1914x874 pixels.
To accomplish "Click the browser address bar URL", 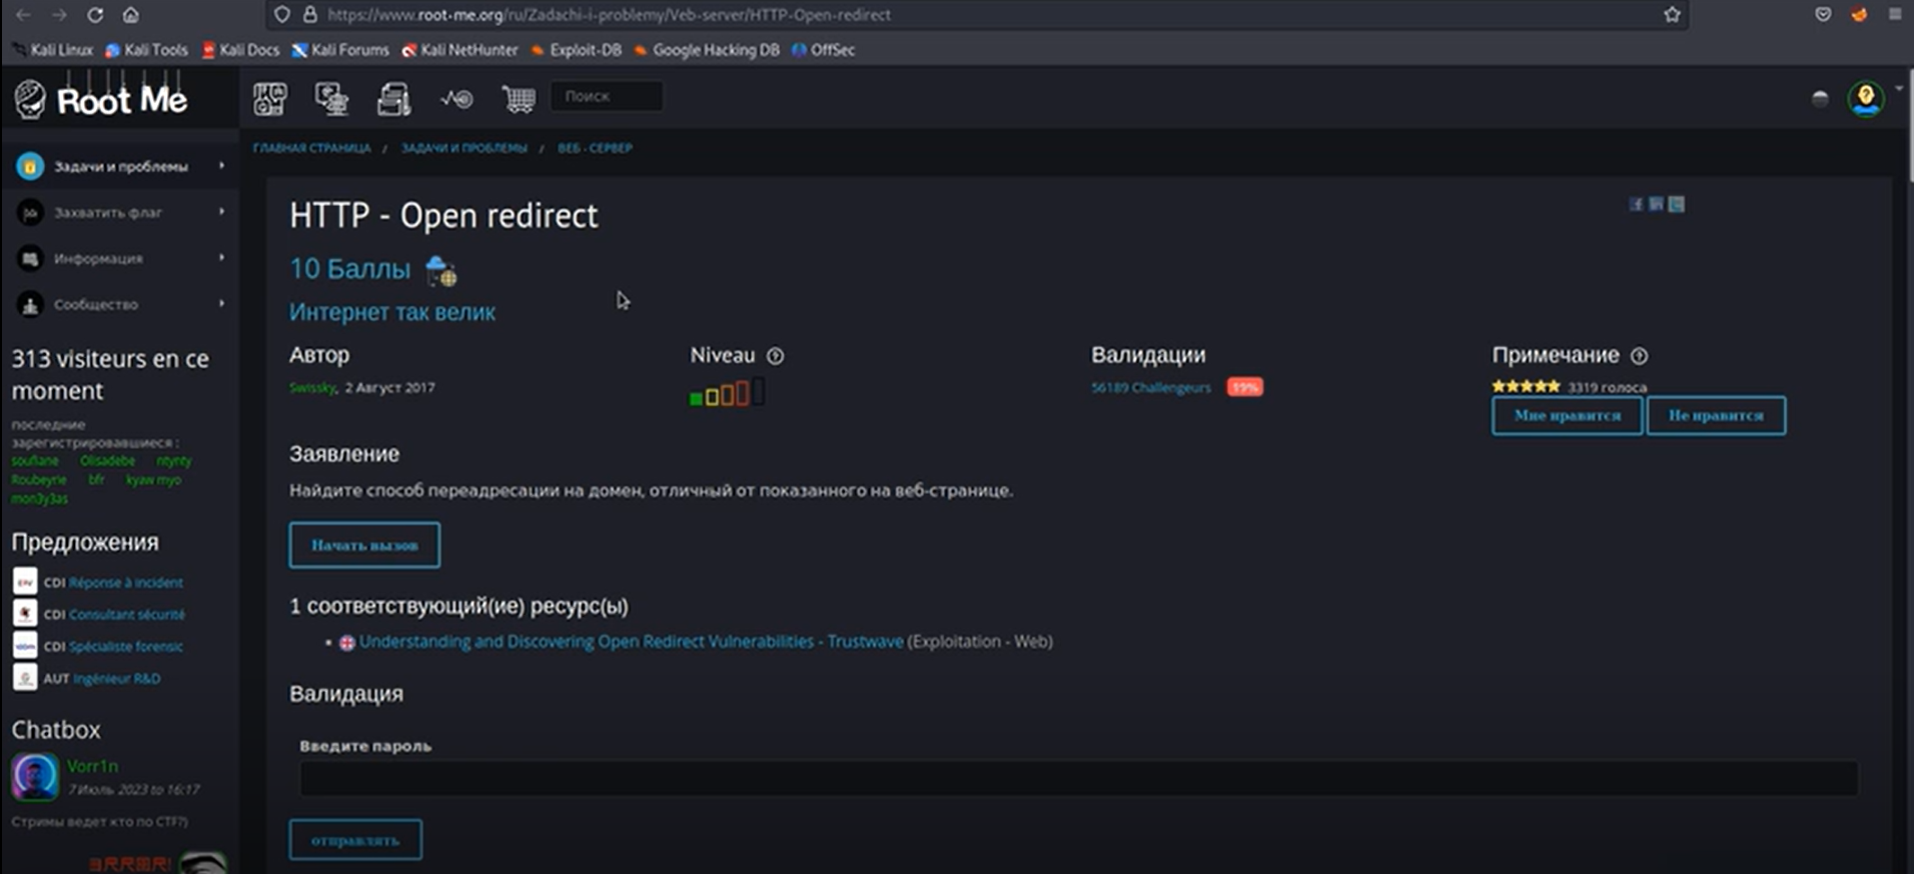I will coord(609,15).
